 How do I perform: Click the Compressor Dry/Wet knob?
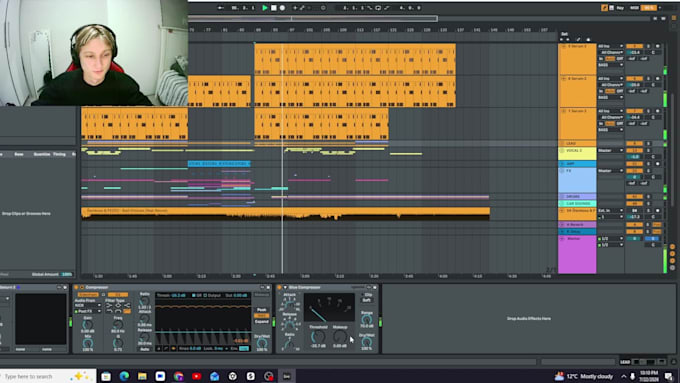click(262, 343)
